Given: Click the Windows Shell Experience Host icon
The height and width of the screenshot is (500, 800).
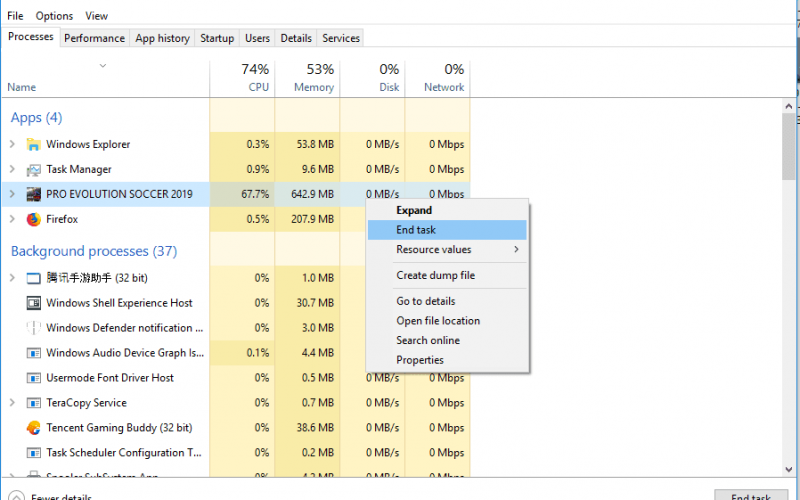Looking at the screenshot, I should pyautogui.click(x=33, y=303).
